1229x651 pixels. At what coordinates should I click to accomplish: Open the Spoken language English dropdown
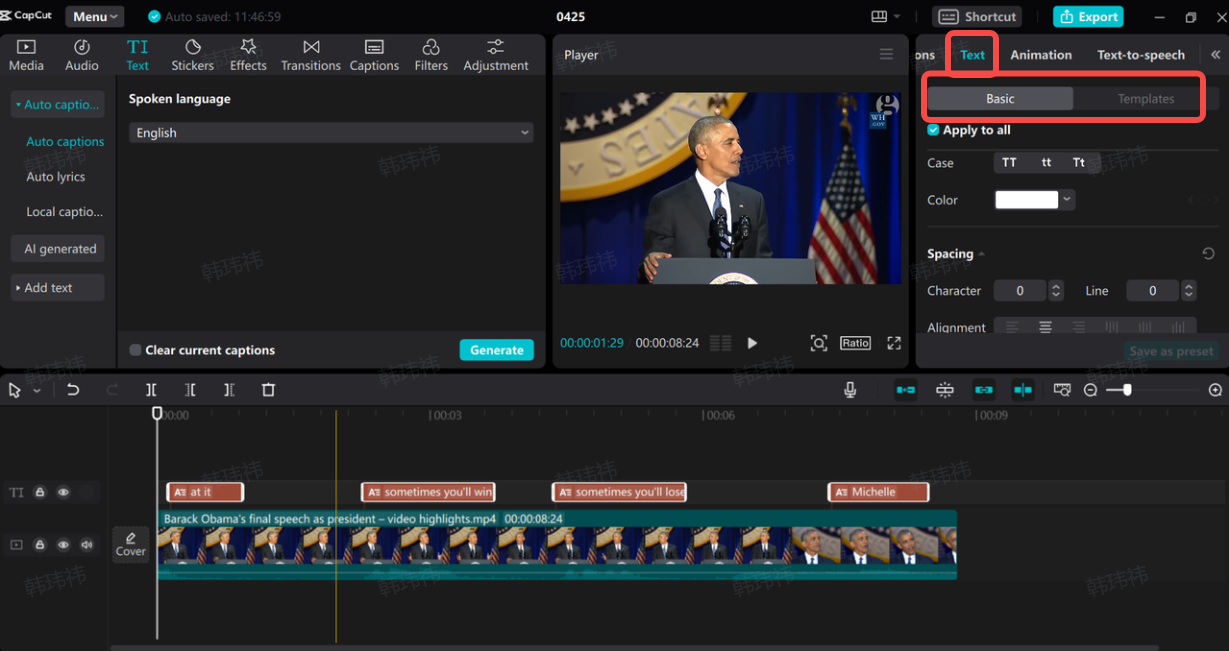(331, 132)
